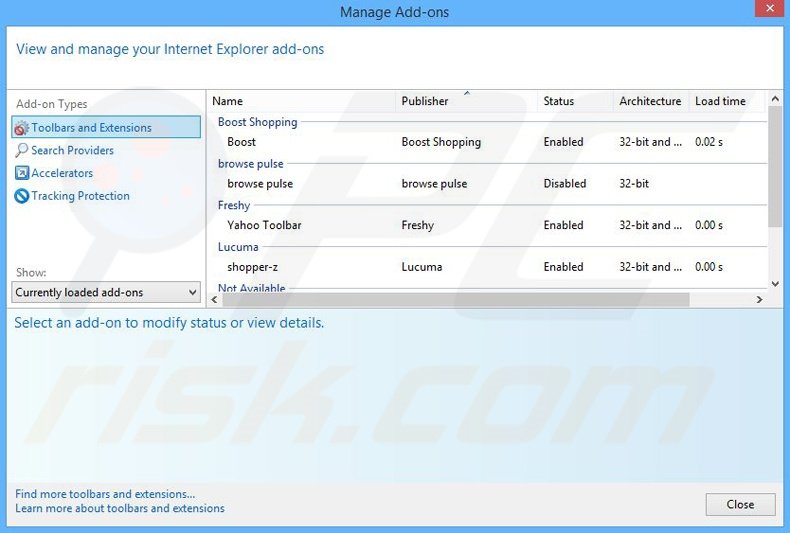Screen dimensions: 790x533
Task: Select the Yahoo Toolbar add-on
Action: 264,225
